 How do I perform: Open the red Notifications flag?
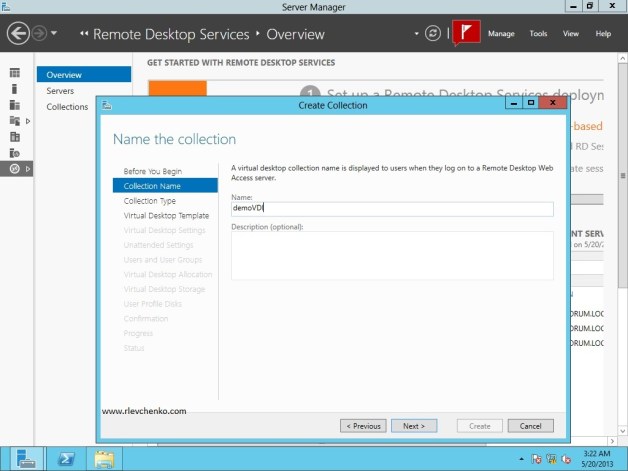[466, 32]
